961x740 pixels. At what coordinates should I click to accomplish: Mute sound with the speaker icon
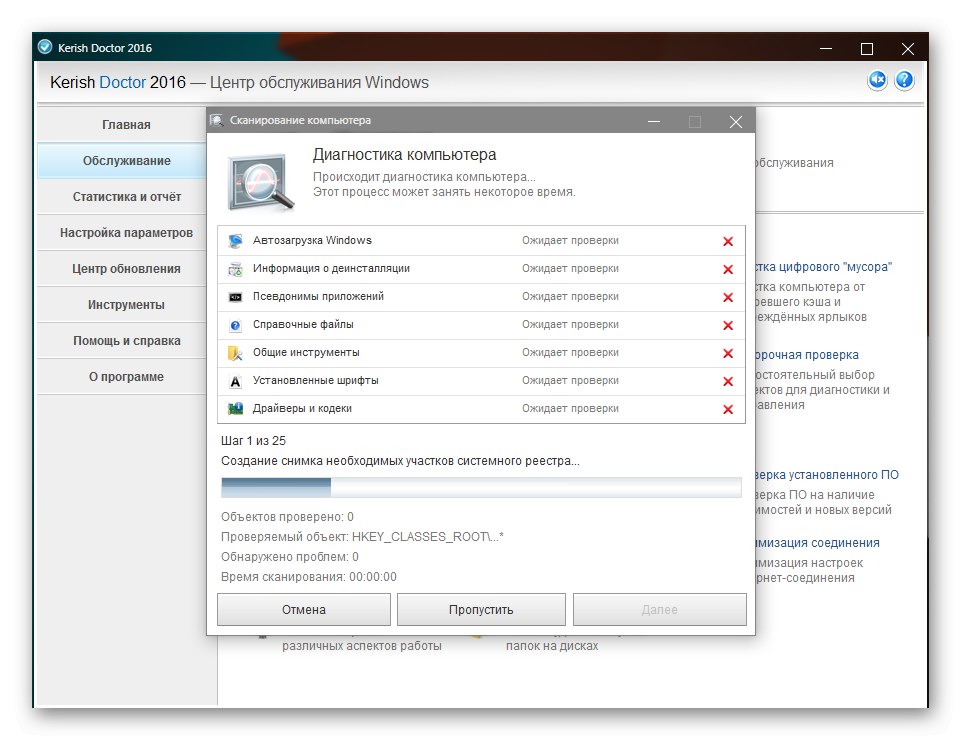point(877,80)
